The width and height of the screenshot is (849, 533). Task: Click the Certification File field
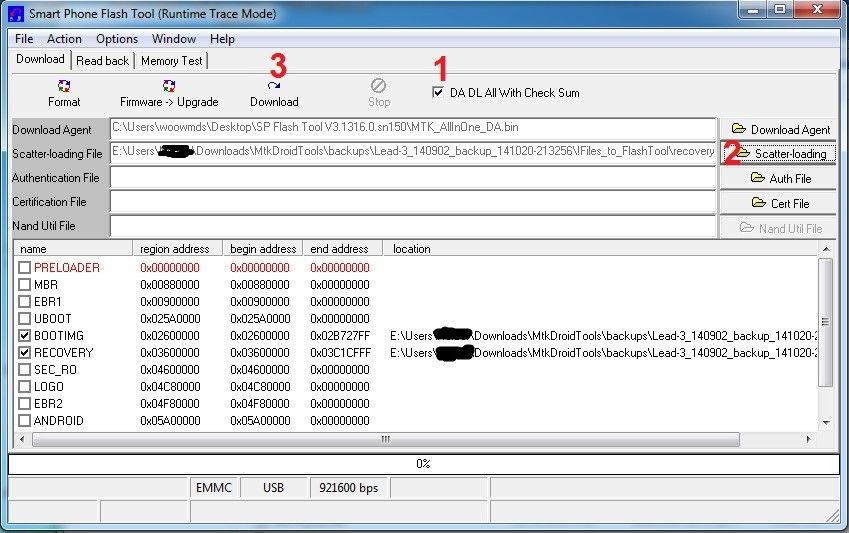tap(413, 202)
